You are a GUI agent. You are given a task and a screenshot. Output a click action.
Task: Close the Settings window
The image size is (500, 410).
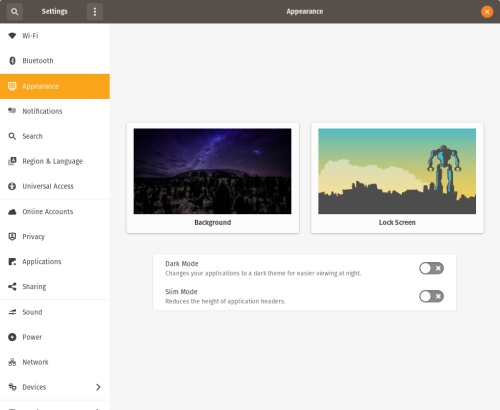point(487,12)
